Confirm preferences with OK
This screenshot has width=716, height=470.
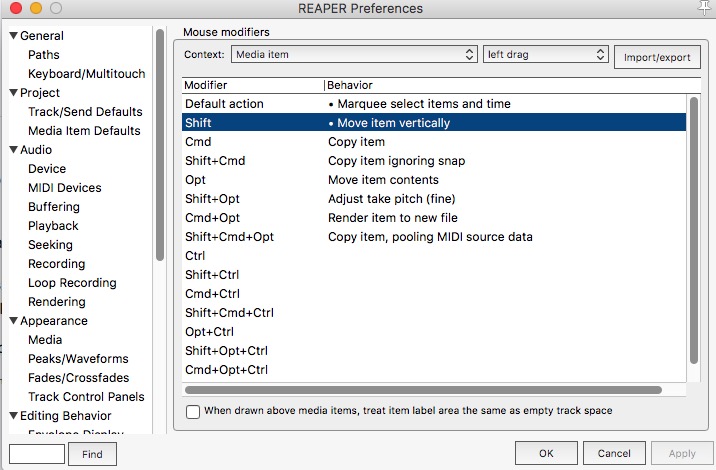coord(546,454)
